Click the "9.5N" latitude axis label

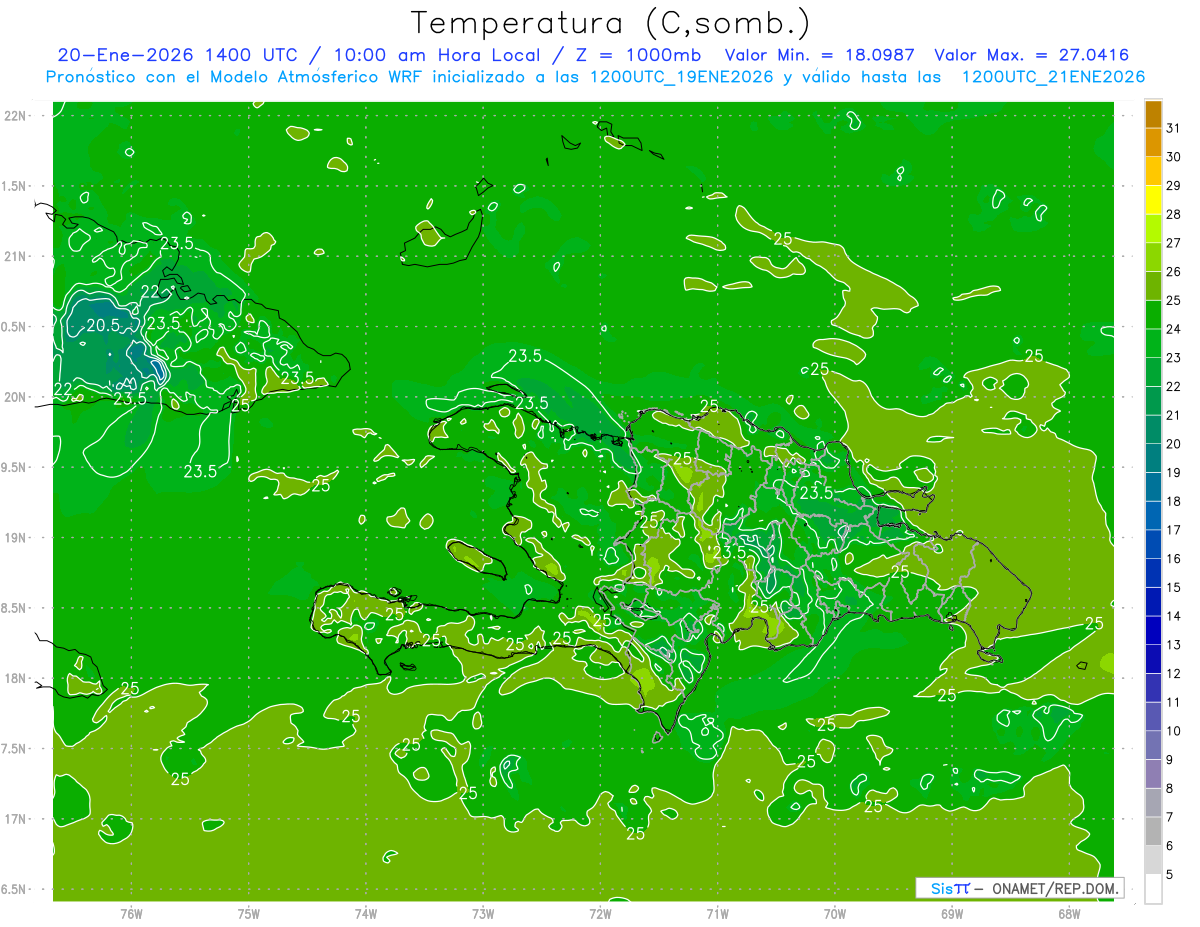click(x=15, y=467)
